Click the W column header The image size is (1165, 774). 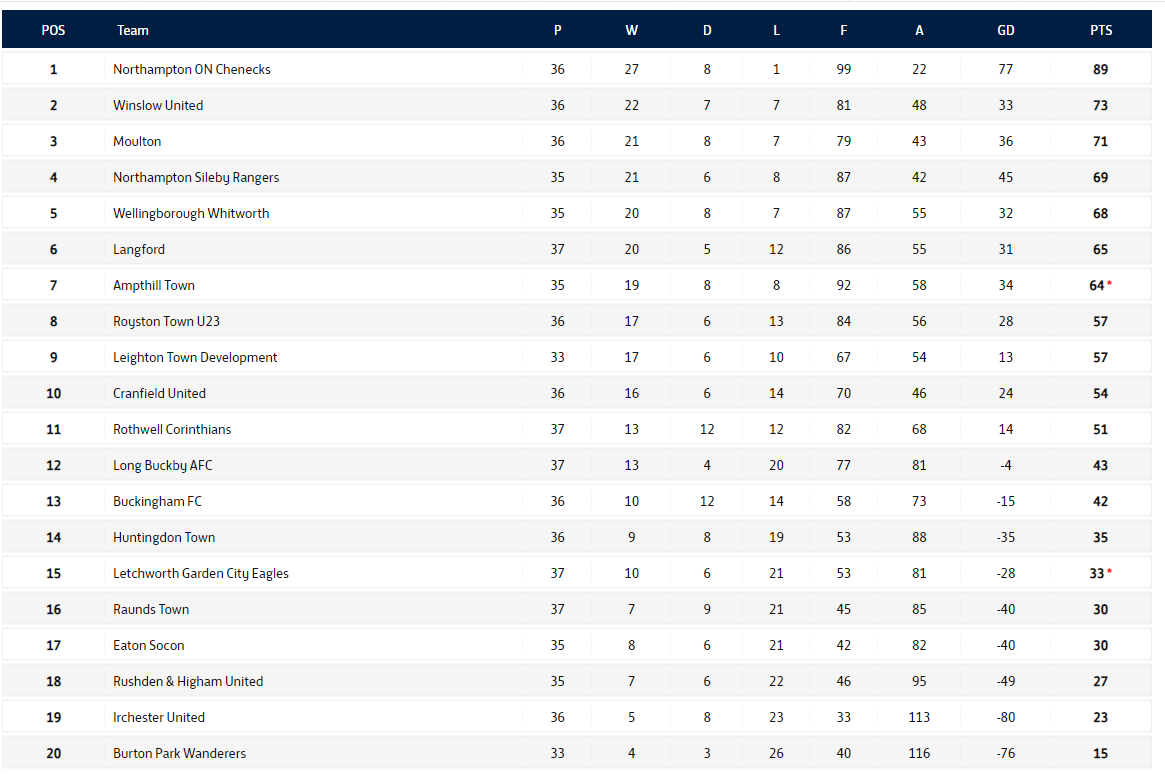(632, 31)
